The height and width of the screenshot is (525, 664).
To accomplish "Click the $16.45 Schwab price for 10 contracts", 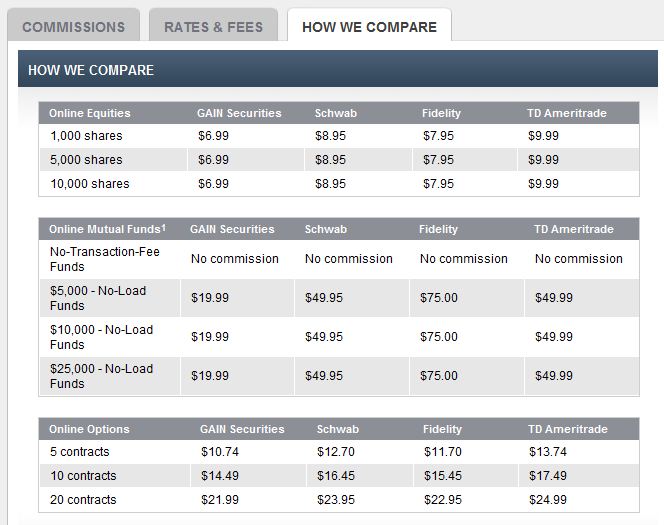I will coord(335,476).
